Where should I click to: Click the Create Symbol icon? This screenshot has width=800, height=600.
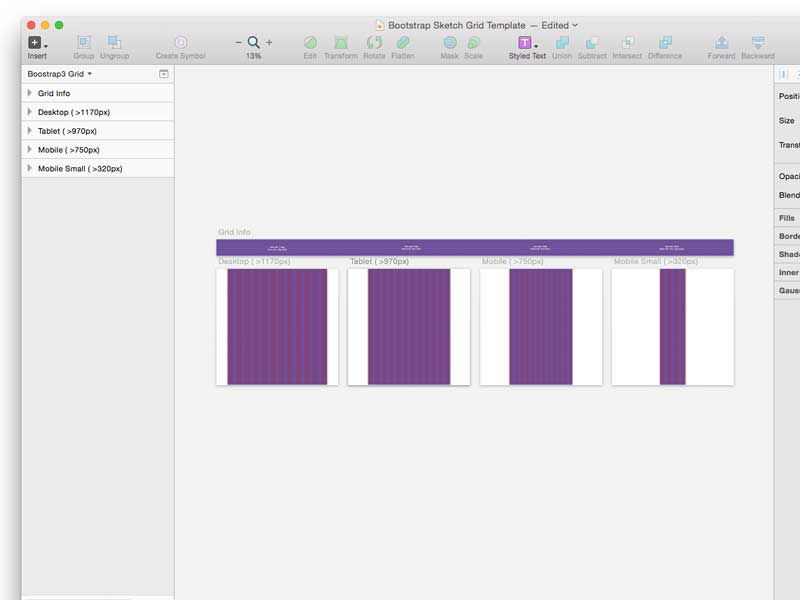pos(180,43)
